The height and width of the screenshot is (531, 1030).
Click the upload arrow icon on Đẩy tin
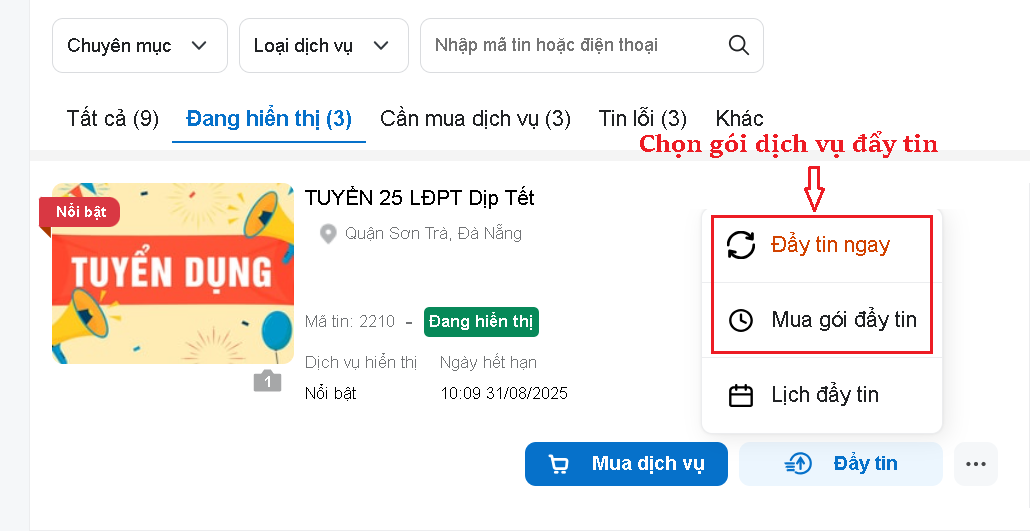(x=798, y=464)
